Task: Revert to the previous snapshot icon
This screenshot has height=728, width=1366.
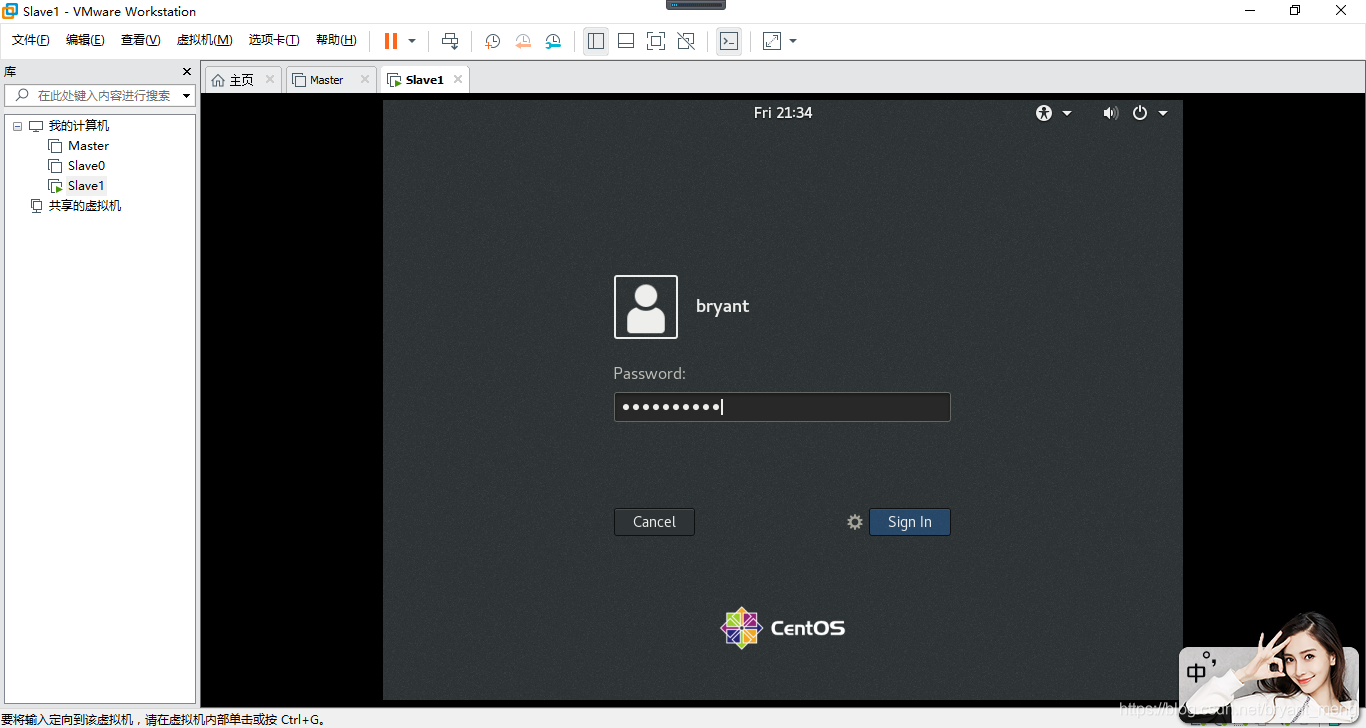Action: pos(523,41)
